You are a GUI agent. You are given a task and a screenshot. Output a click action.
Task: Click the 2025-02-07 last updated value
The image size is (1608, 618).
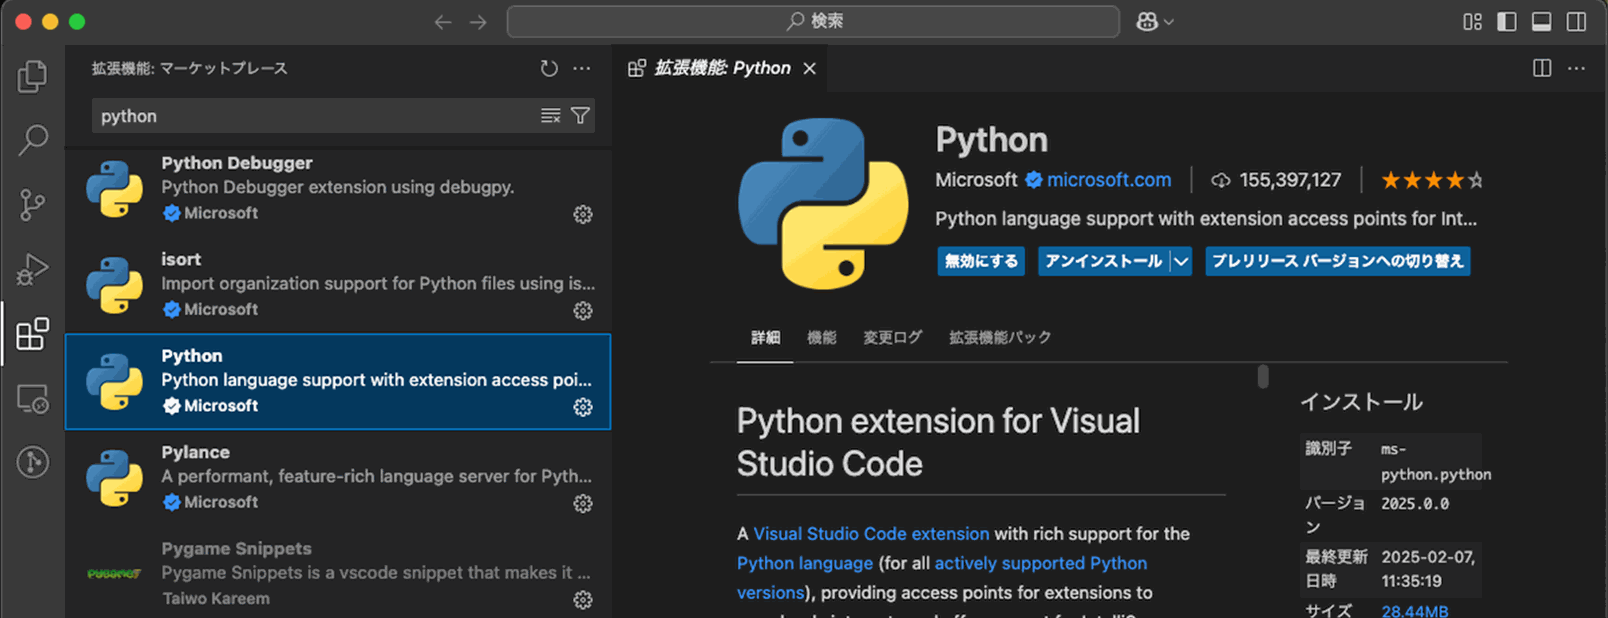point(1428,569)
